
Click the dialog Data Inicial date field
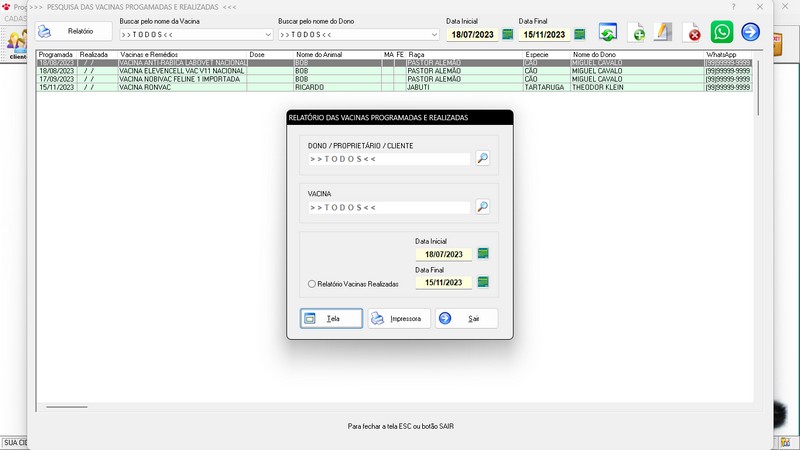pos(443,254)
